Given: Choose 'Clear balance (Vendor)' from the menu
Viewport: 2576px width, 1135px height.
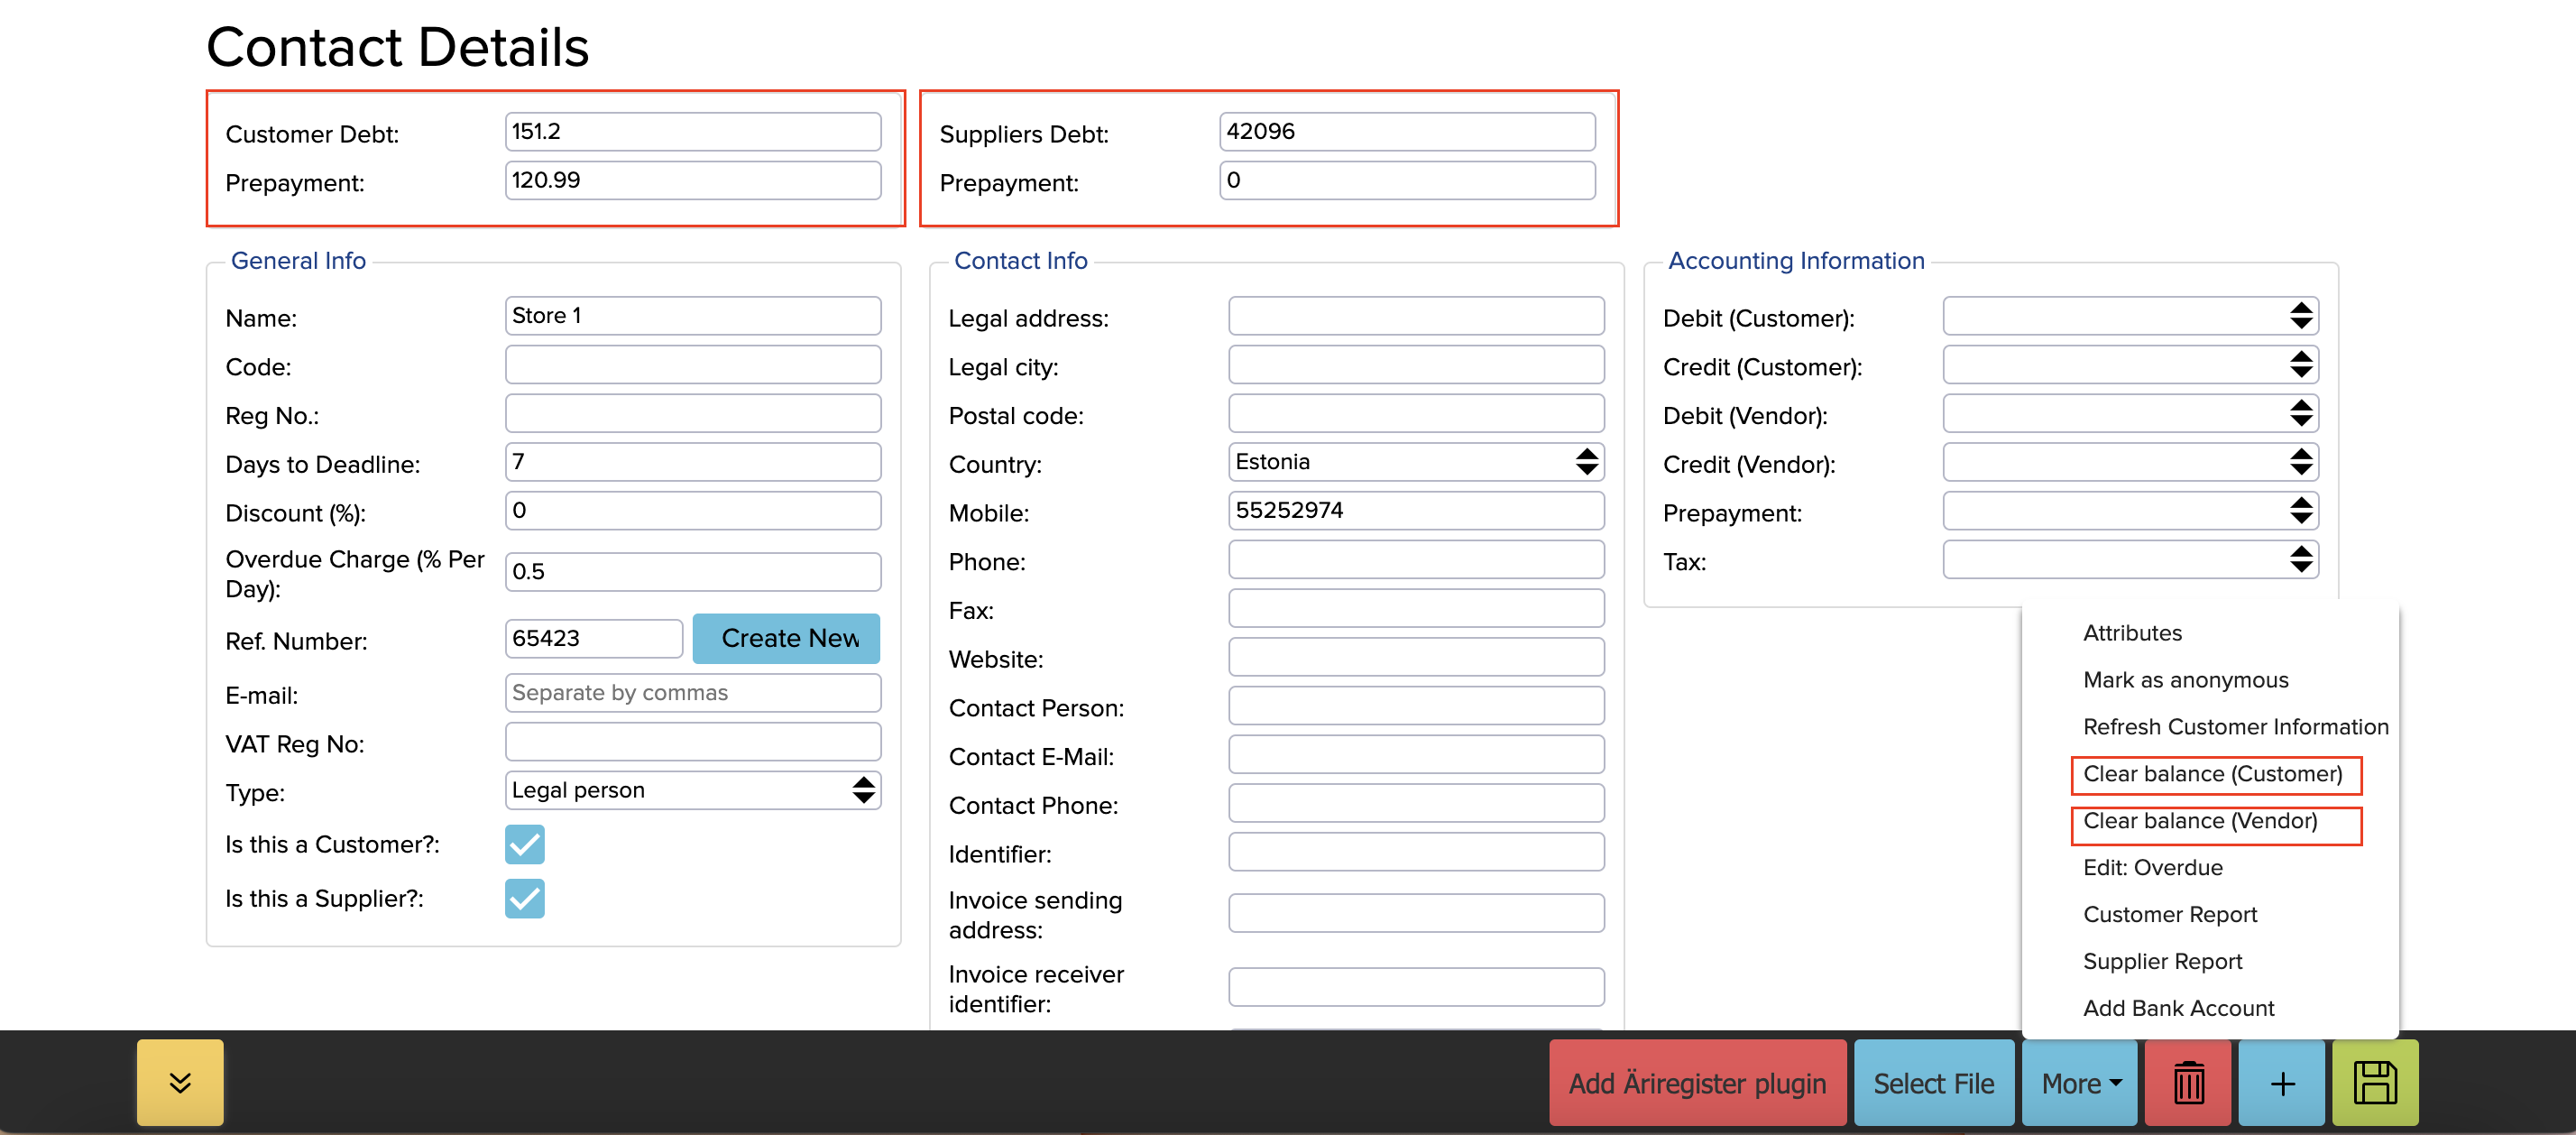Looking at the screenshot, I should 2199,821.
